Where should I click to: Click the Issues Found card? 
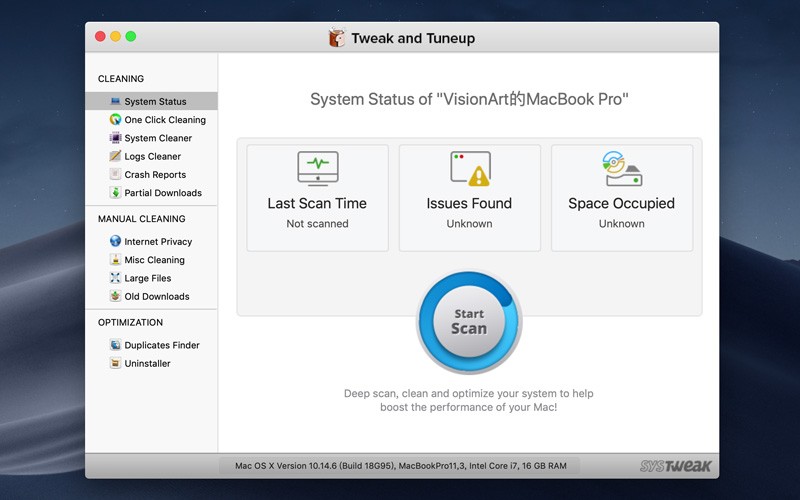click(x=469, y=198)
